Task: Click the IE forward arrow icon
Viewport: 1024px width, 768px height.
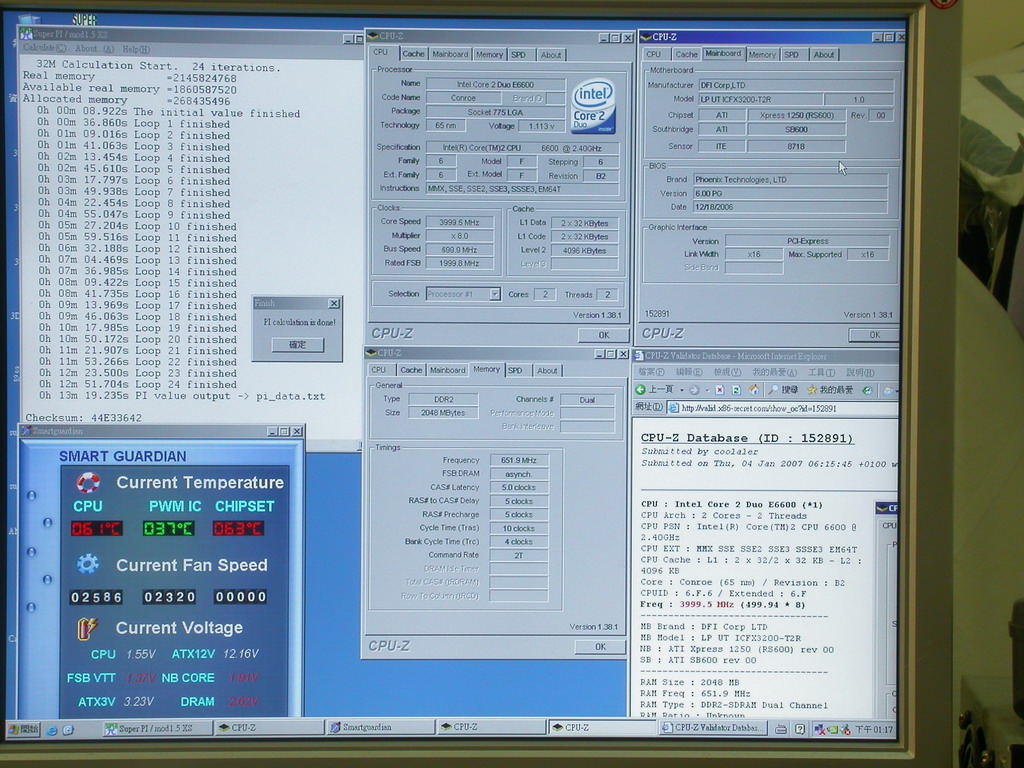Action: (694, 390)
